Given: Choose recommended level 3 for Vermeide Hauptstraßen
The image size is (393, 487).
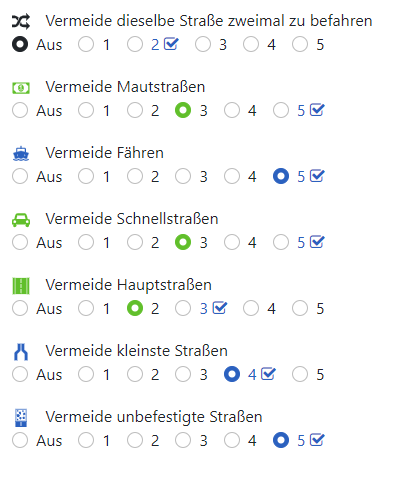Looking at the screenshot, I should (x=183, y=308).
